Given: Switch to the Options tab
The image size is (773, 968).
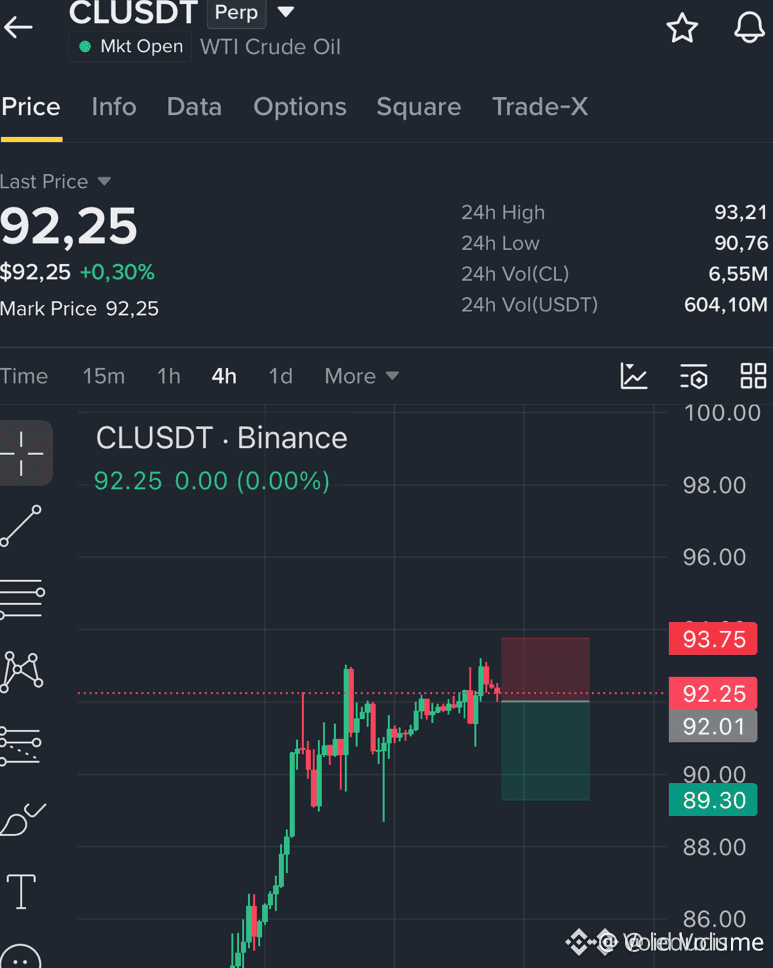Looking at the screenshot, I should pos(300,107).
